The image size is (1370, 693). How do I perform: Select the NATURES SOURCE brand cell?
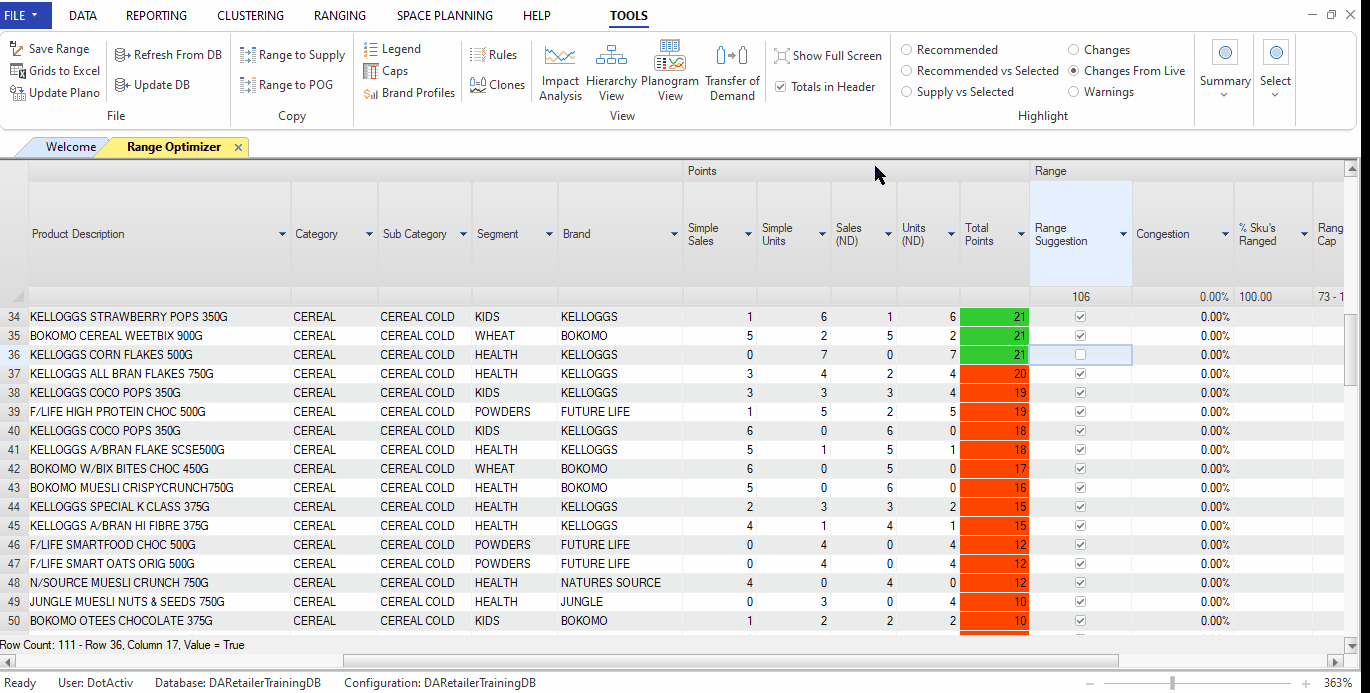(x=620, y=583)
